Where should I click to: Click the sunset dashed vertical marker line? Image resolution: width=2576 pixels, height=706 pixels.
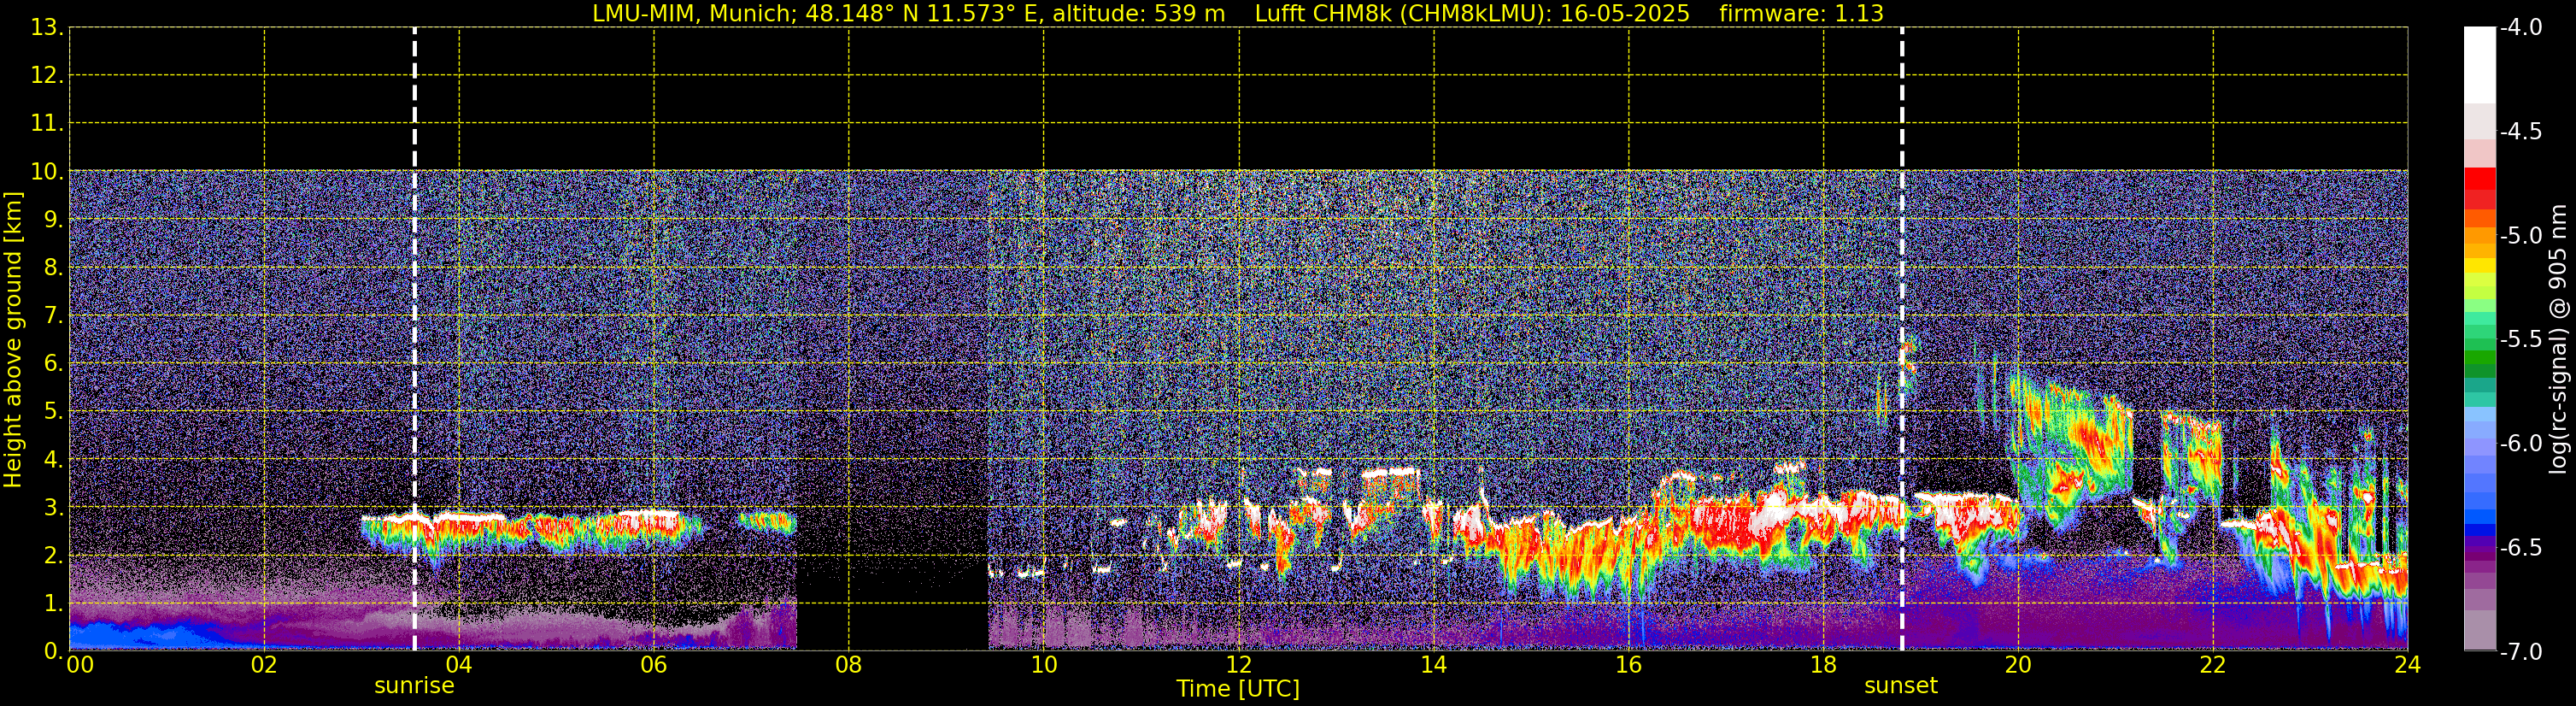(1901, 339)
